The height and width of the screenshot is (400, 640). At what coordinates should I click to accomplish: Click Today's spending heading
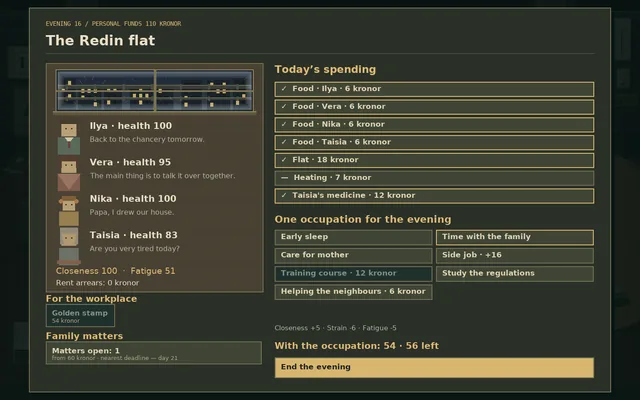(325, 69)
